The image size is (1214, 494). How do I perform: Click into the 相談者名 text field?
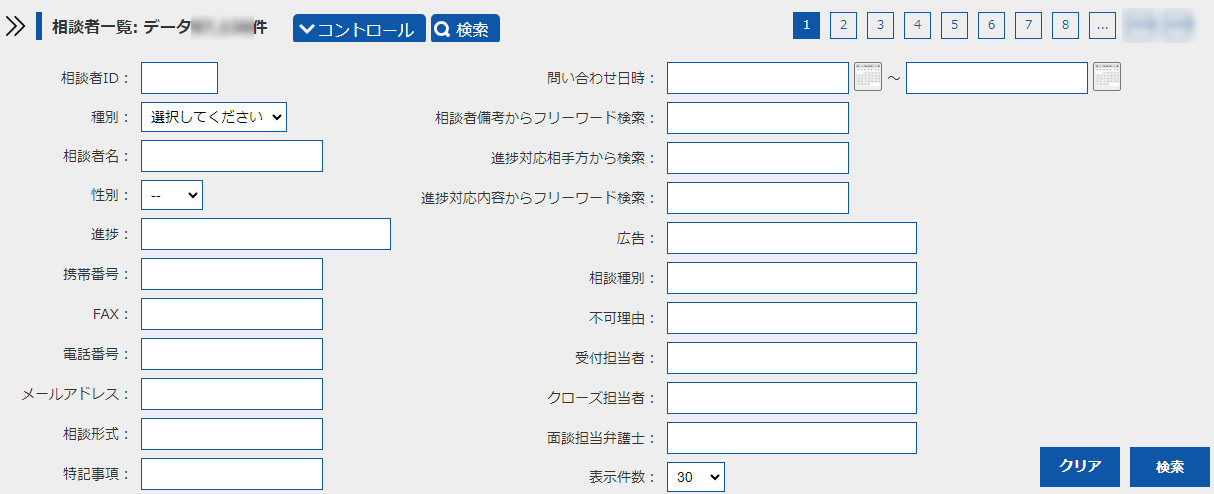click(x=232, y=156)
